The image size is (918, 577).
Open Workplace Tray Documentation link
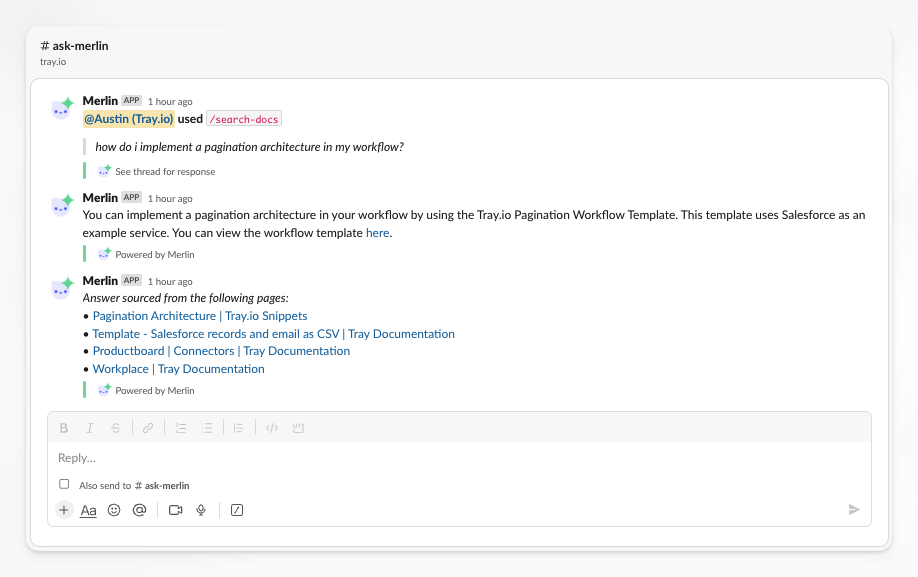click(x=179, y=369)
